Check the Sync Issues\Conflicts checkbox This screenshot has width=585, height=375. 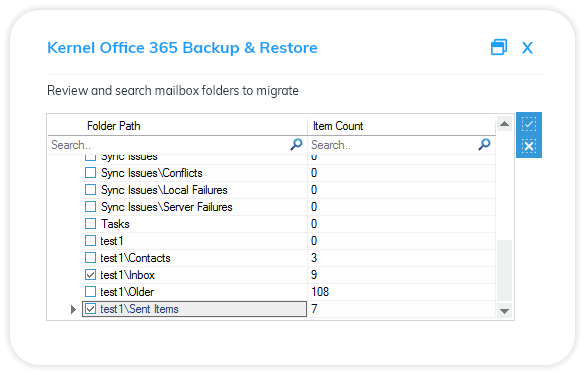tap(90, 172)
